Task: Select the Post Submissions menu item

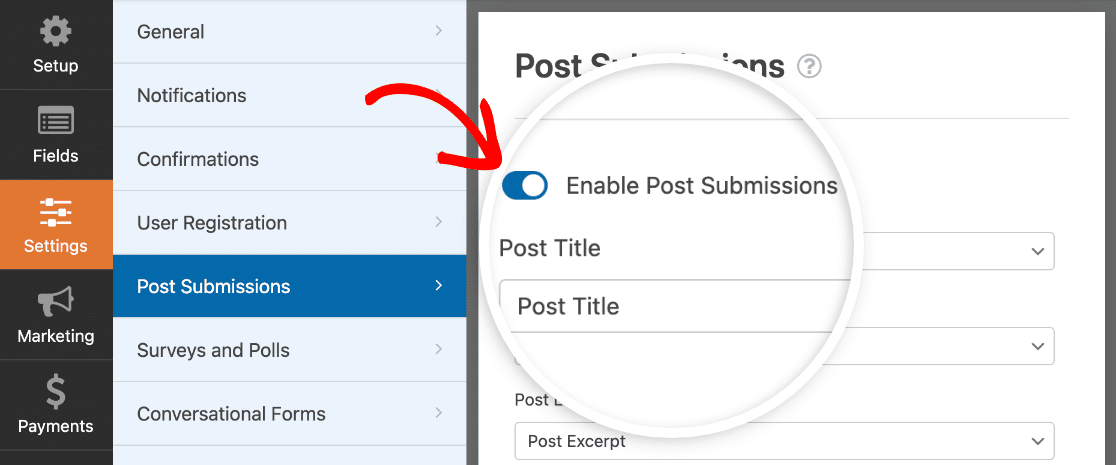Action: (289, 287)
